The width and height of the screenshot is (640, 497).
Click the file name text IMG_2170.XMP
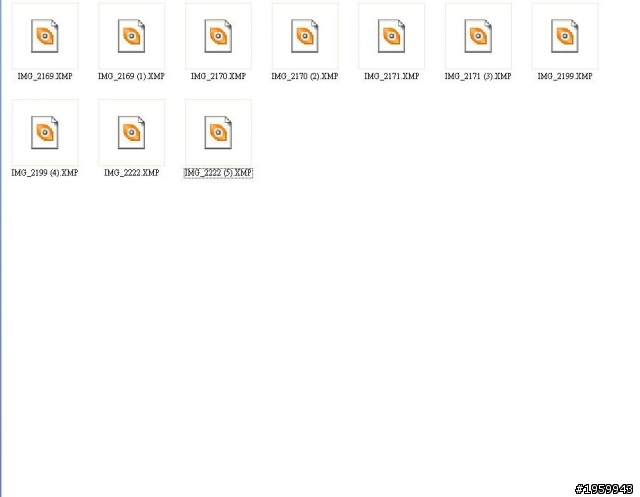[218, 76]
